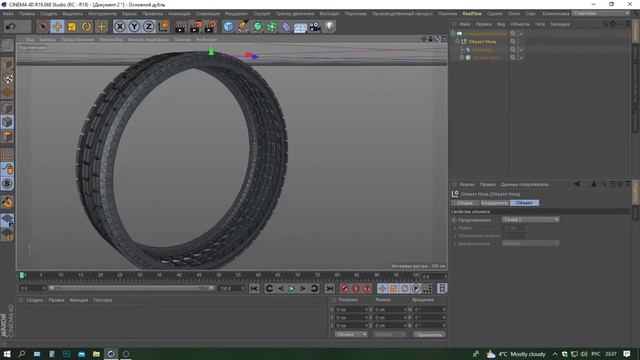This screenshot has height=360, width=640.
Task: Open the Представление dropdown
Action: (x=531, y=220)
